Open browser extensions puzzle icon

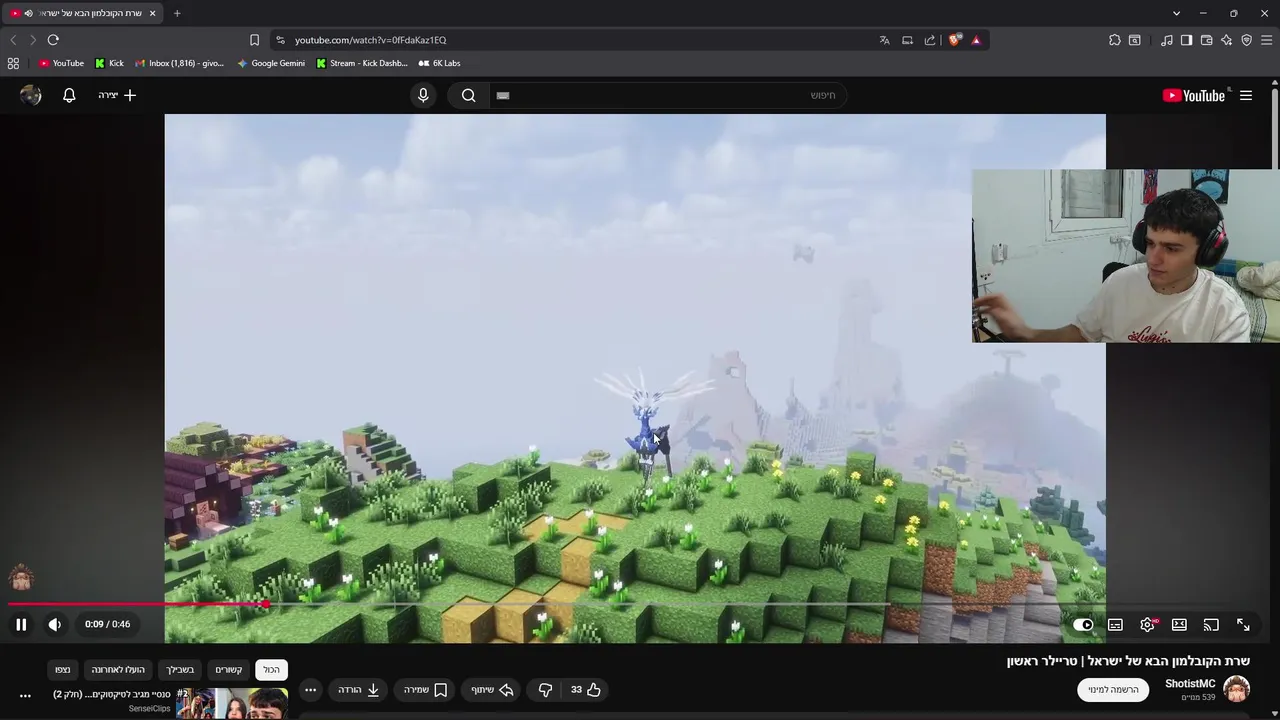[x=1115, y=40]
